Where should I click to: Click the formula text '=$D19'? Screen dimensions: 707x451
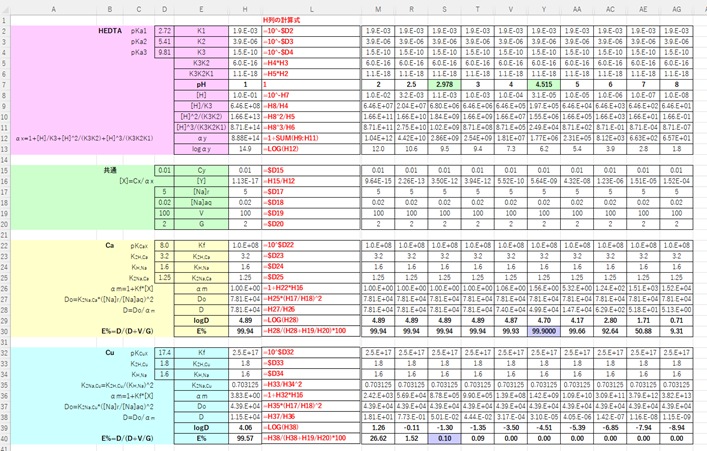coord(274,213)
